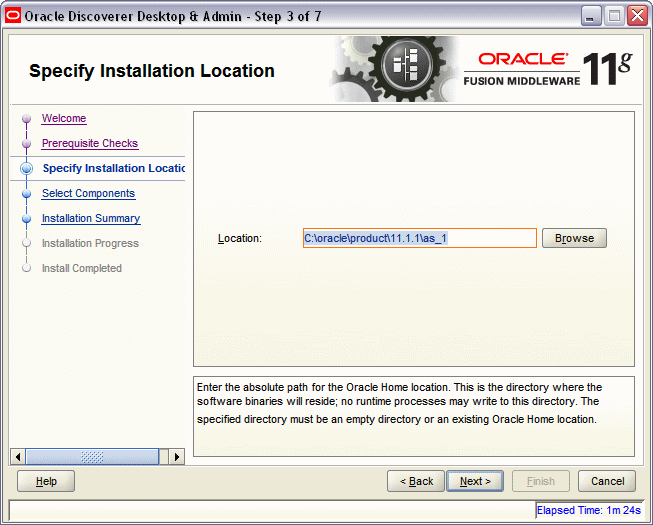Click the Install Completed step label
653x525 pixels.
(82, 268)
